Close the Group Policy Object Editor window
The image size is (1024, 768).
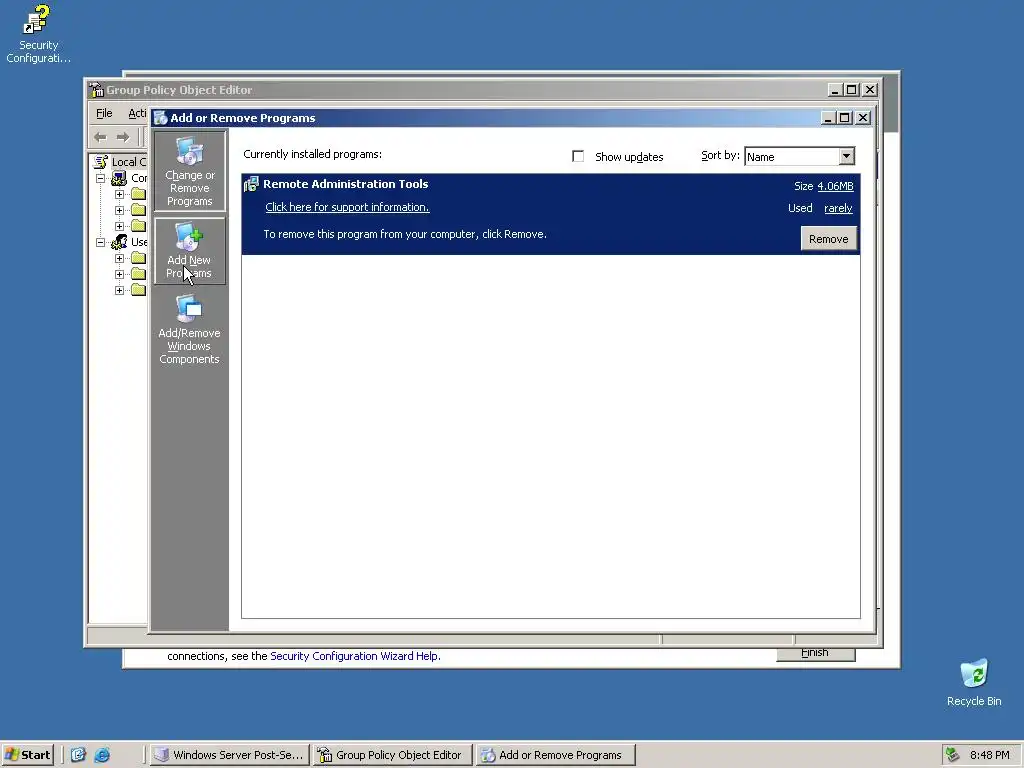(870, 89)
